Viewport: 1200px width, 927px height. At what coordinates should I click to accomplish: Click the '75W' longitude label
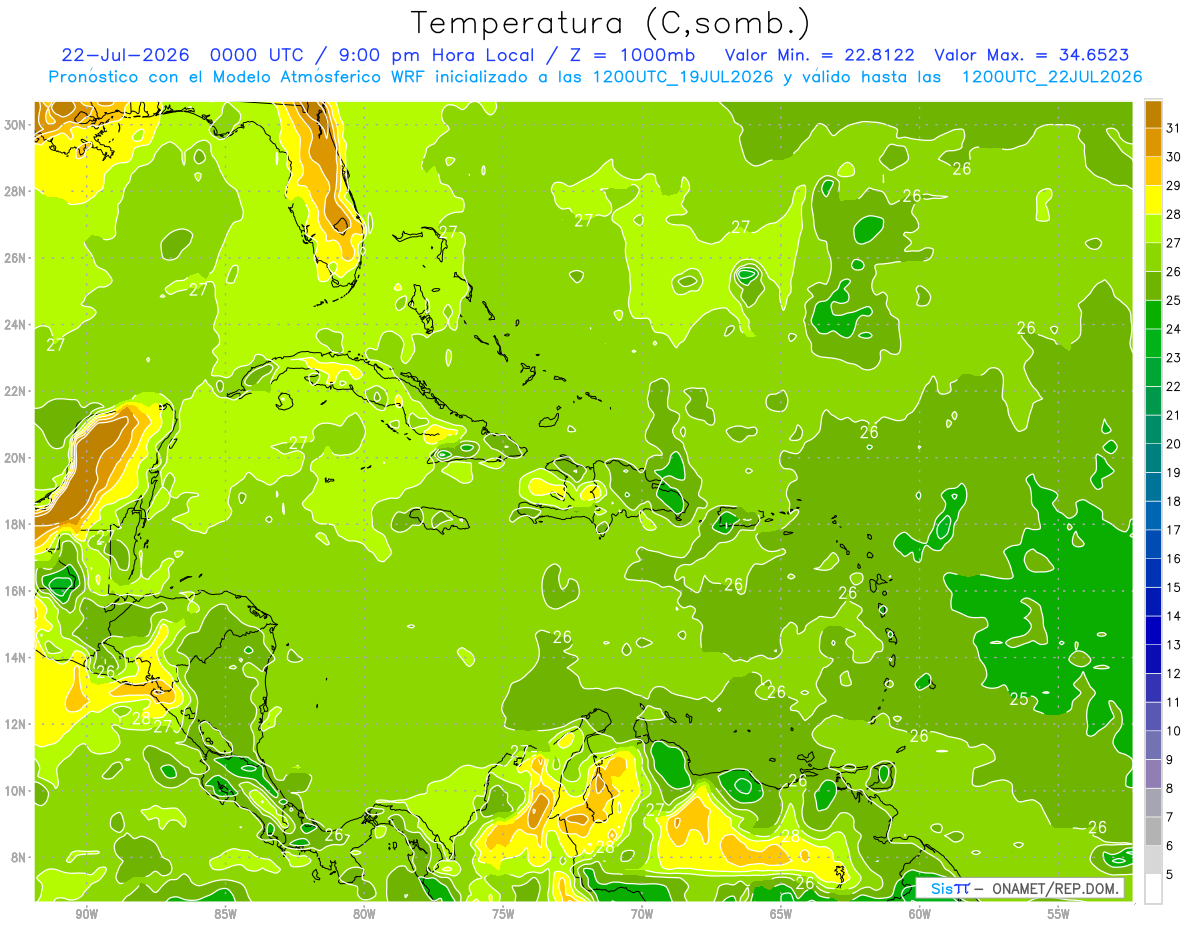click(503, 914)
